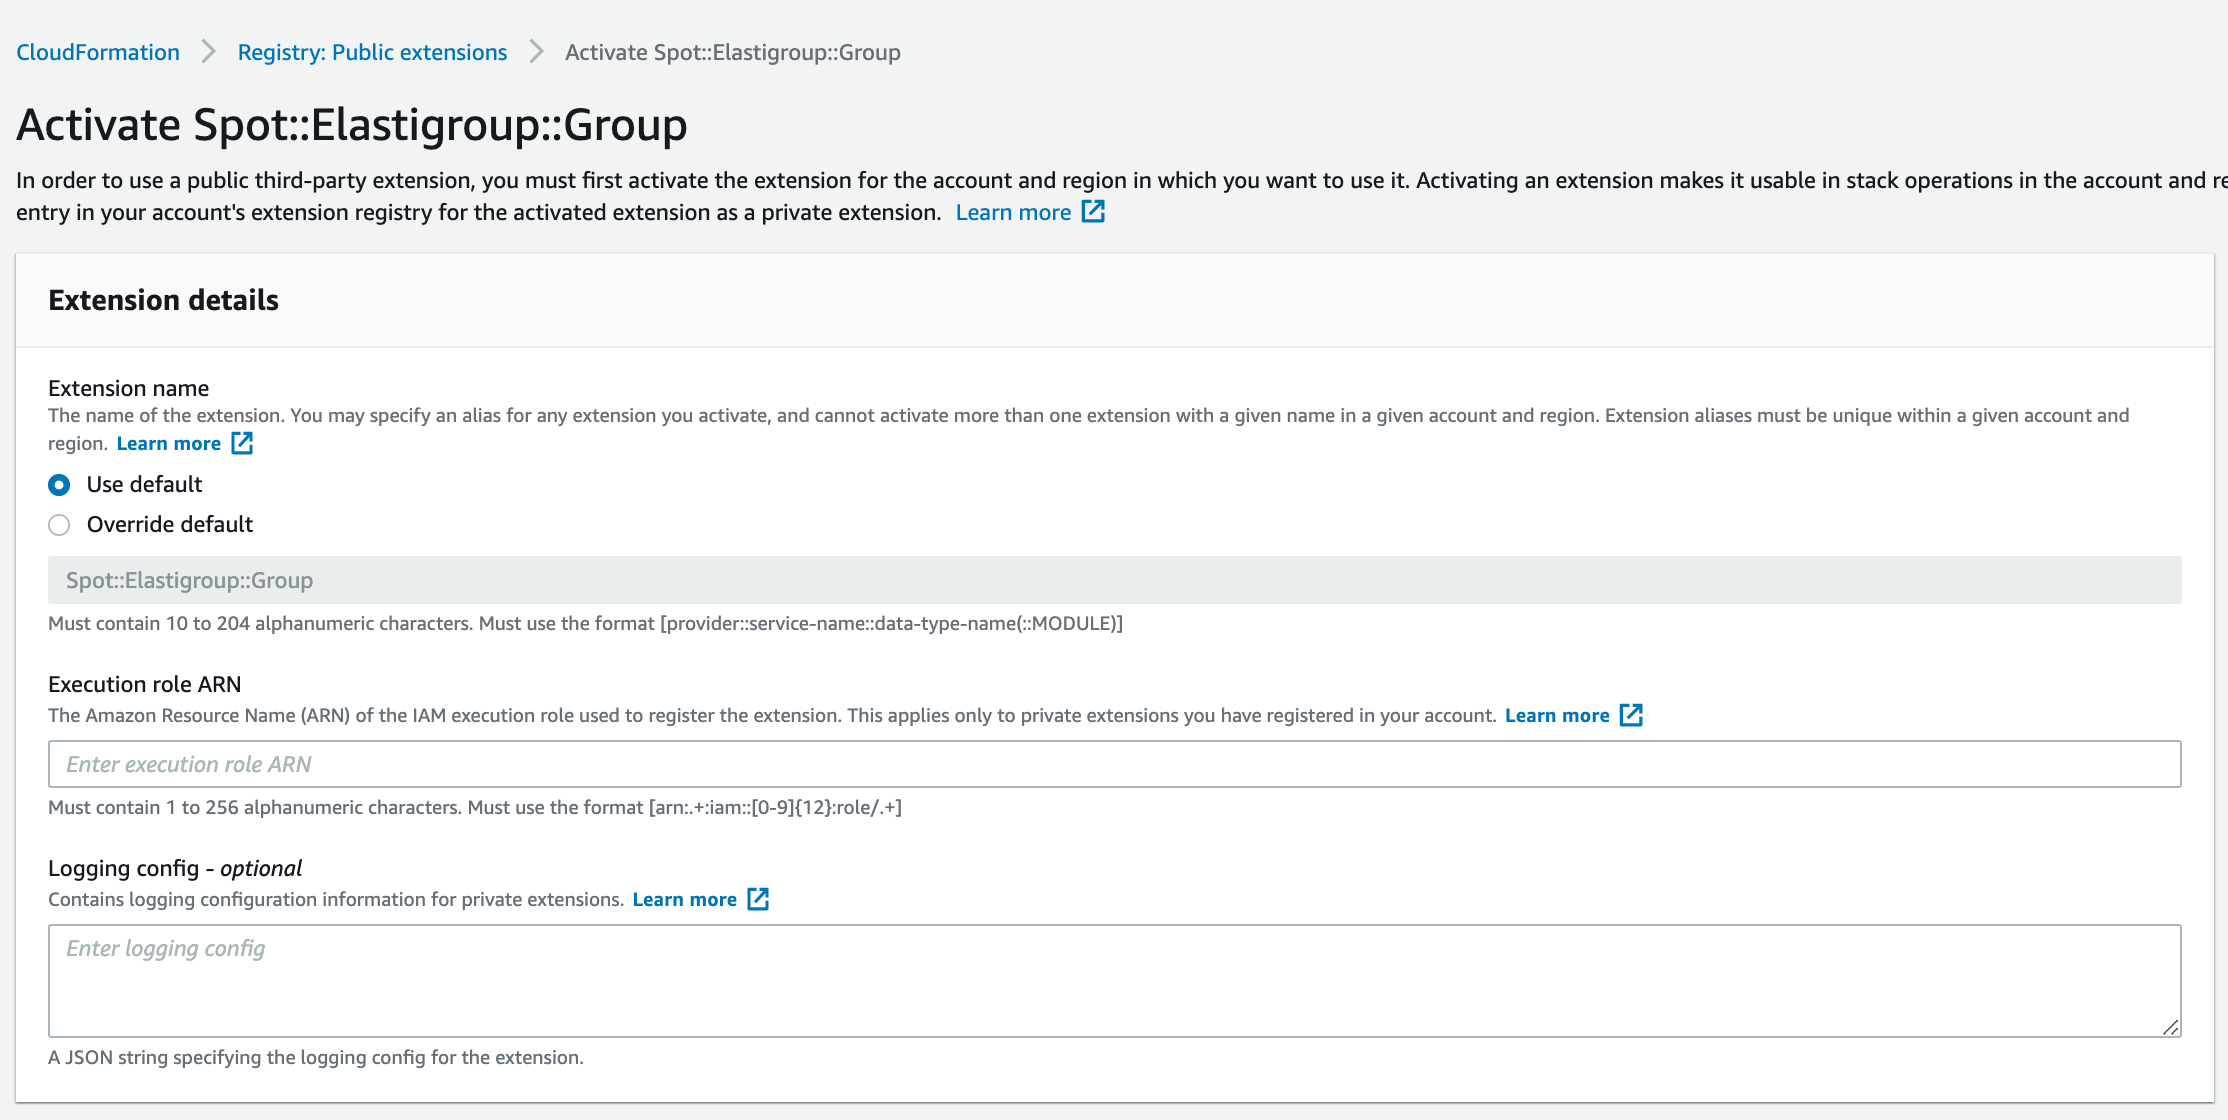
Task: Open Learn more link in page introduction
Action: [1013, 212]
